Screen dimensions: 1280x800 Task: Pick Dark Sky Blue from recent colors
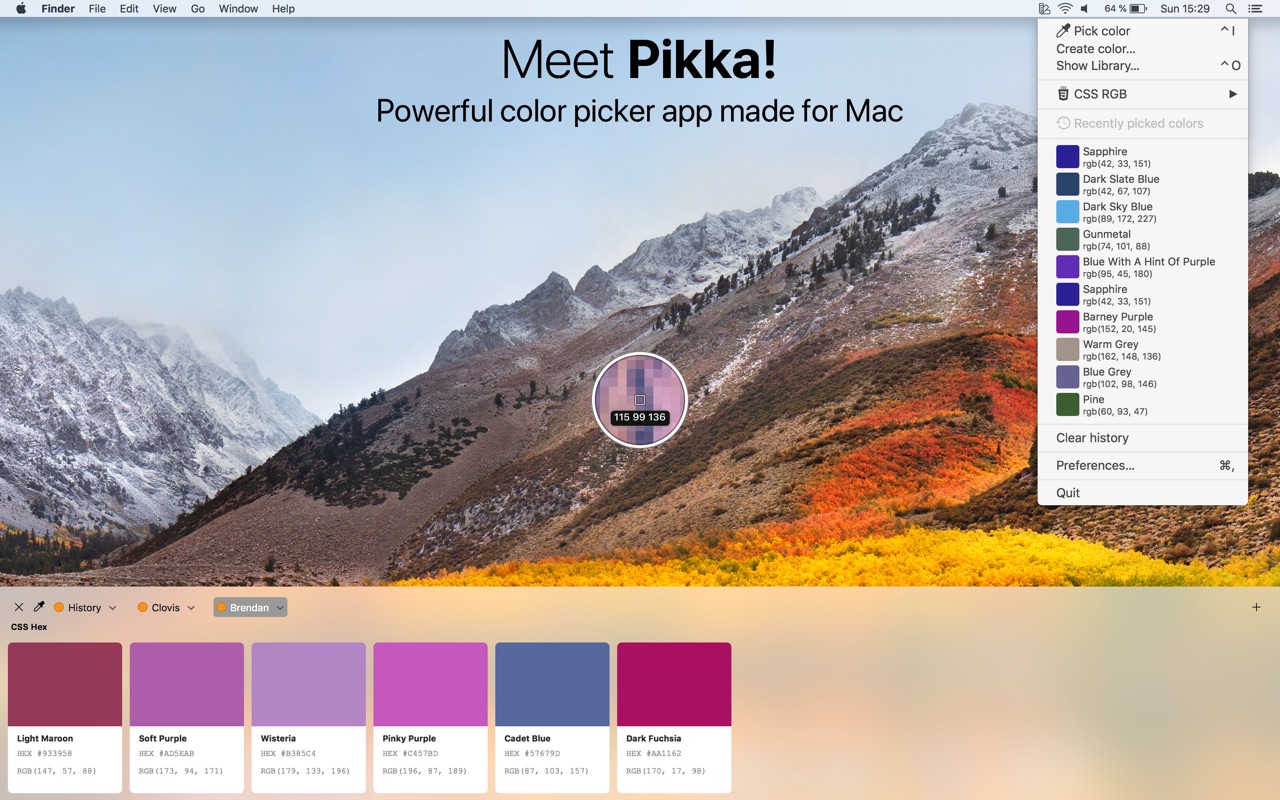coord(1142,212)
